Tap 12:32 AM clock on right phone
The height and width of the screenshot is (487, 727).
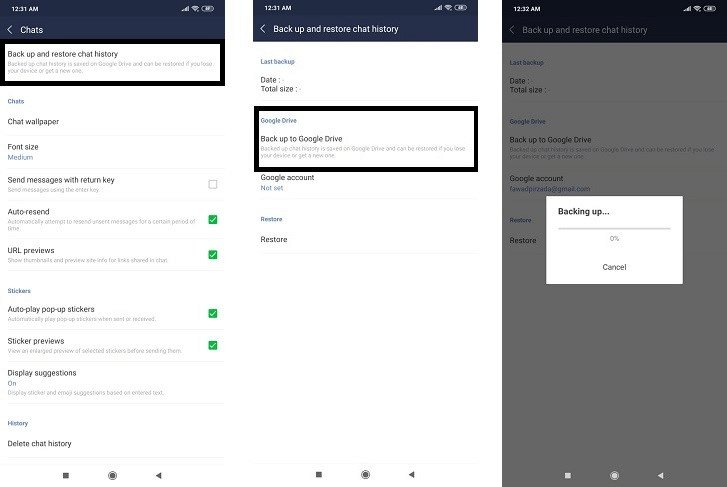[527, 9]
